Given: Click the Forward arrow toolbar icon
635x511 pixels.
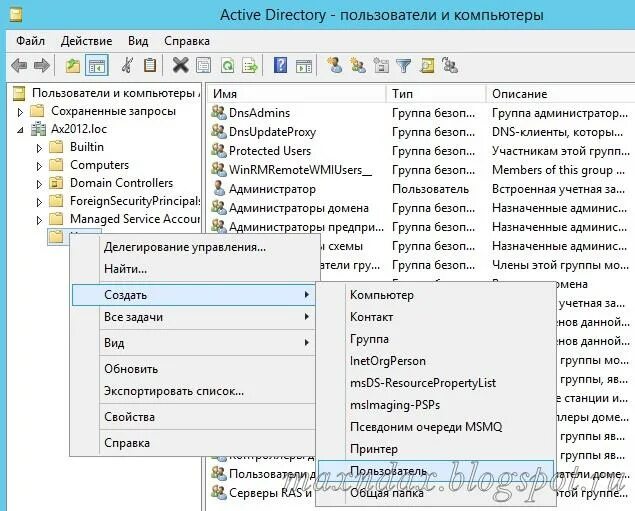Looking at the screenshot, I should click(42, 65).
